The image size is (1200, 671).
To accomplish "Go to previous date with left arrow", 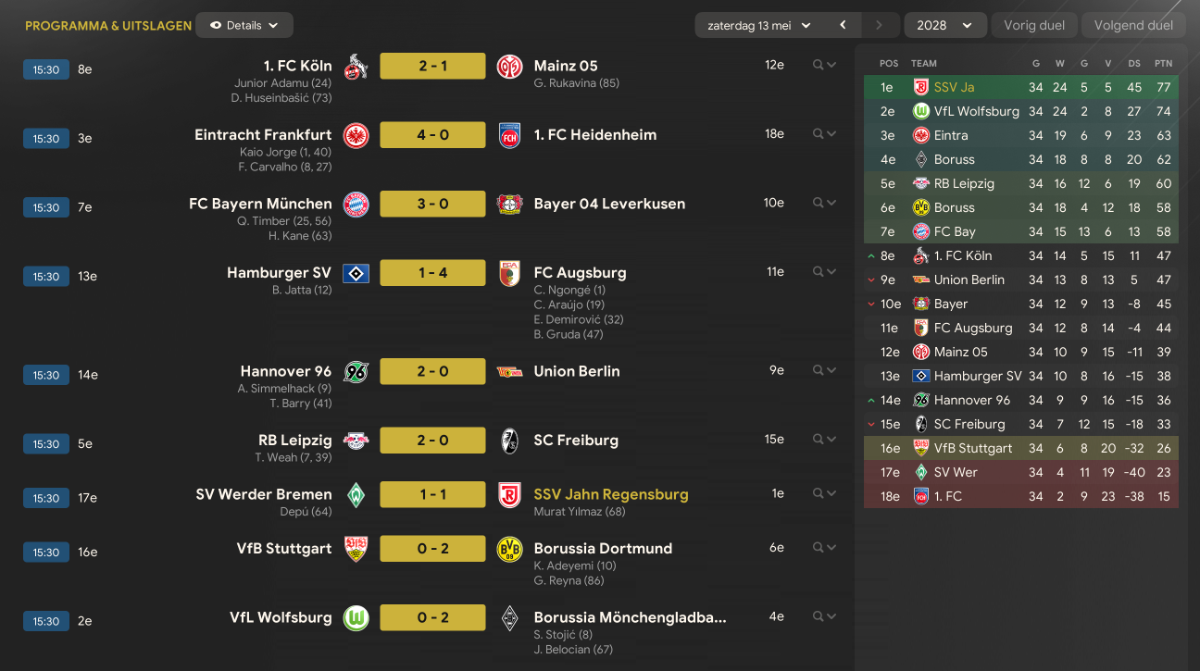I will [x=843, y=25].
